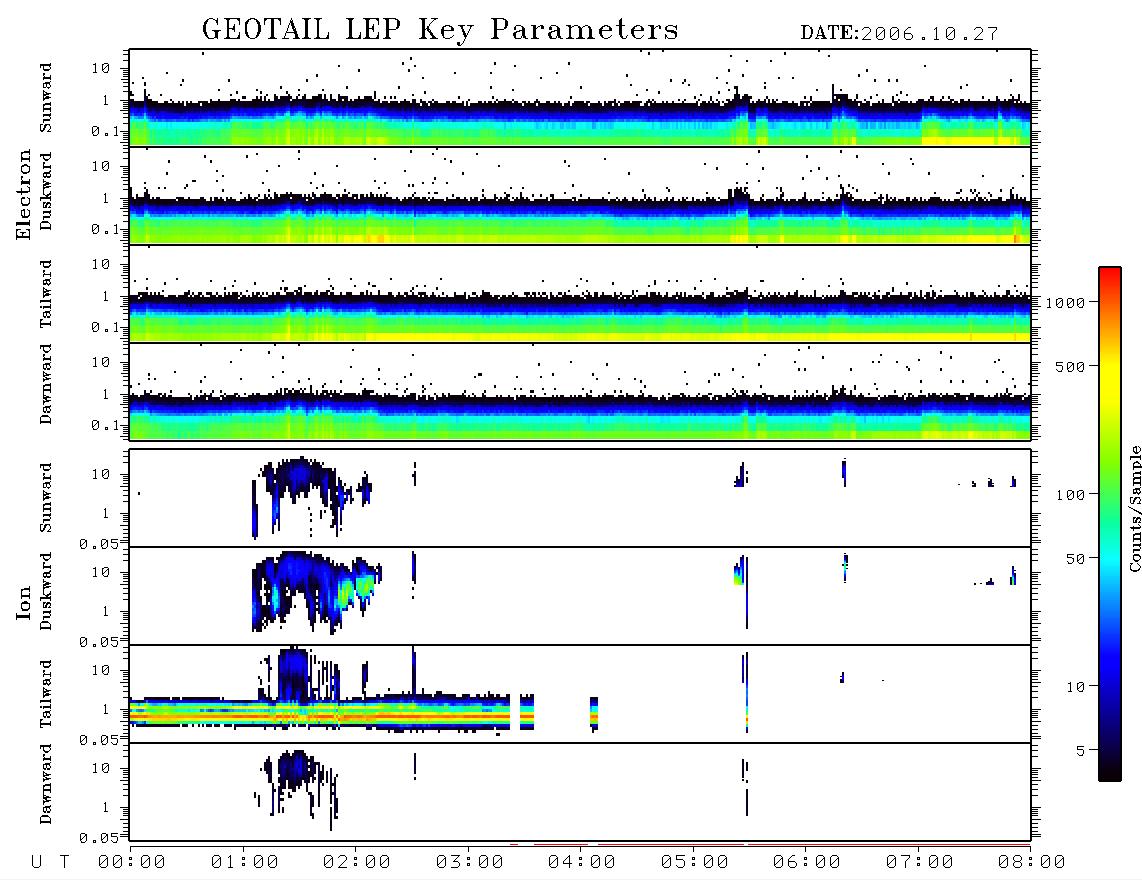This screenshot has width=1142, height=880.
Task: Click the 03:00 time tick label
Action: click(470, 863)
